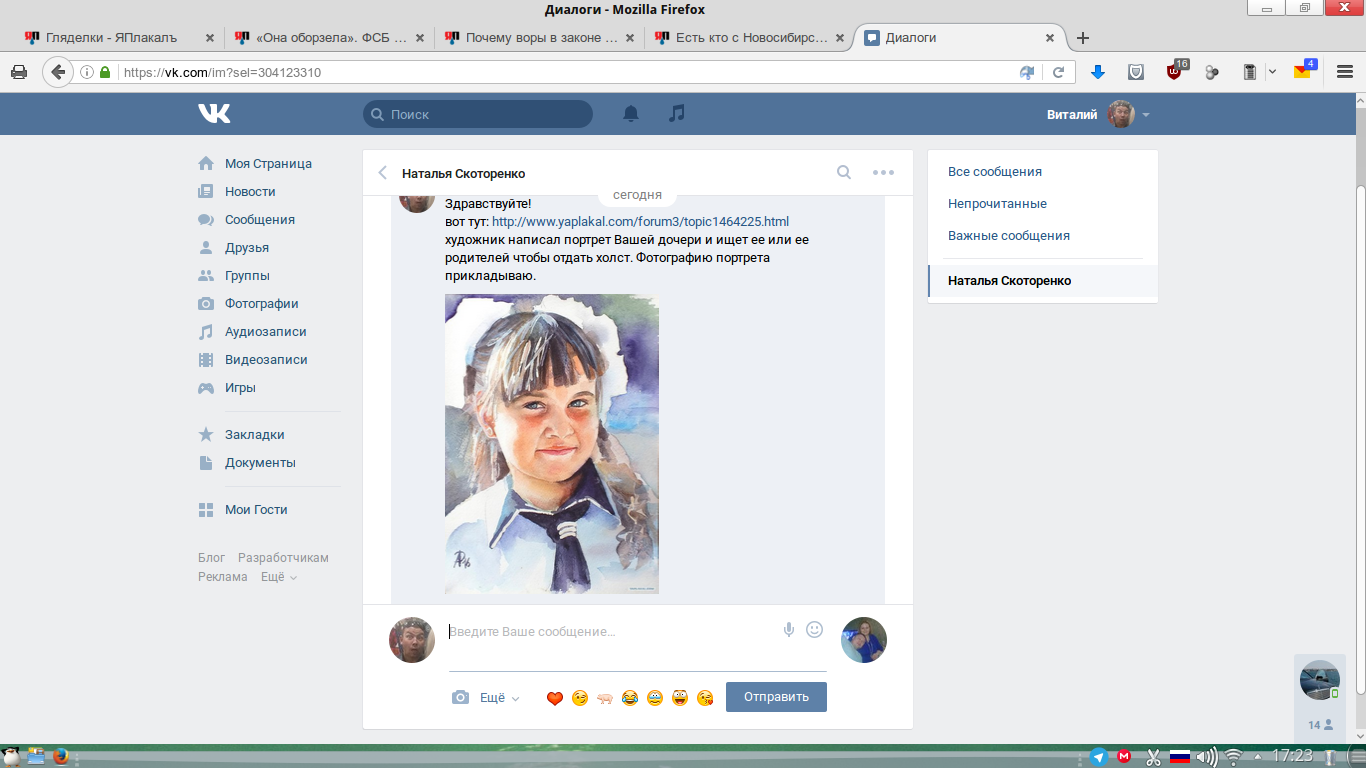Switch to the «Она оборзела». ФСБ tab
Viewport: 1366px width, 768px height.
[x=330, y=38]
